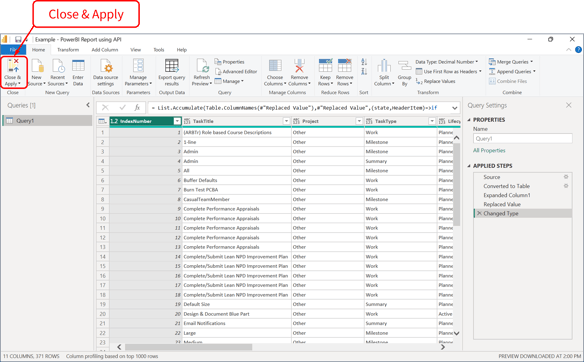Click Append Queries in the ribbon
This screenshot has width=584, height=362.
click(512, 72)
